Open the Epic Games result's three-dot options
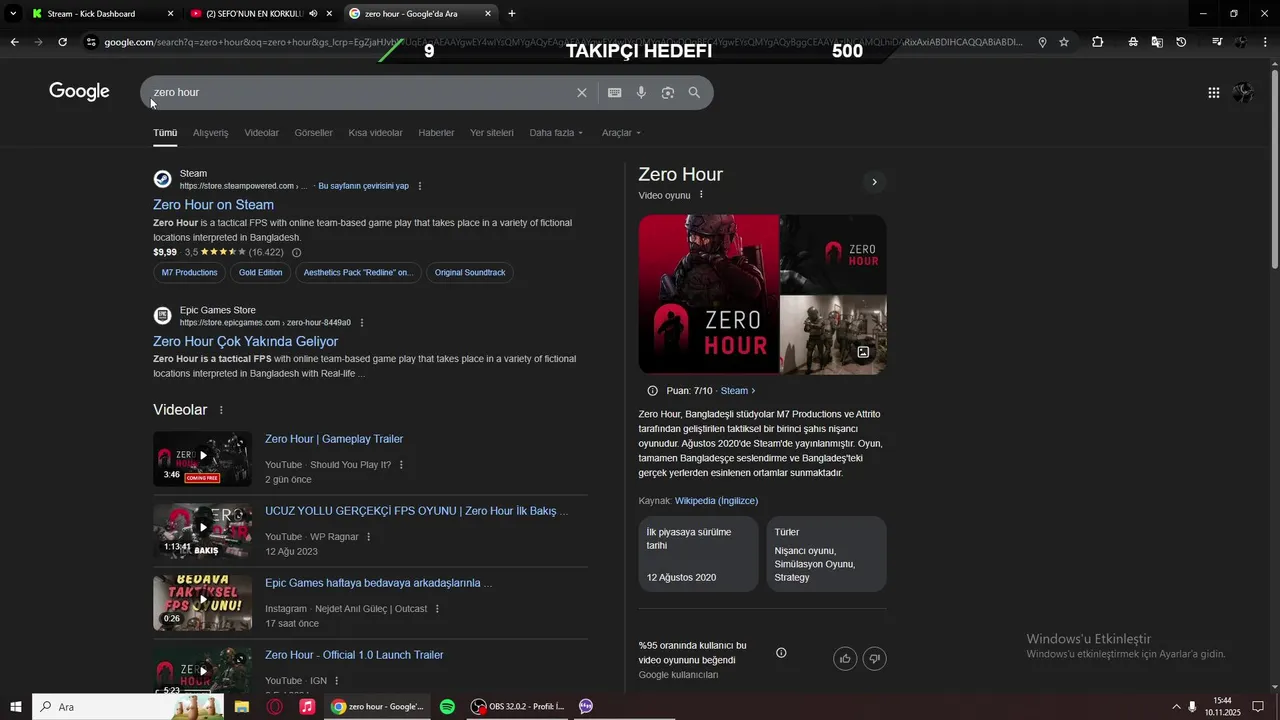This screenshot has height=720, width=1280. [362, 323]
